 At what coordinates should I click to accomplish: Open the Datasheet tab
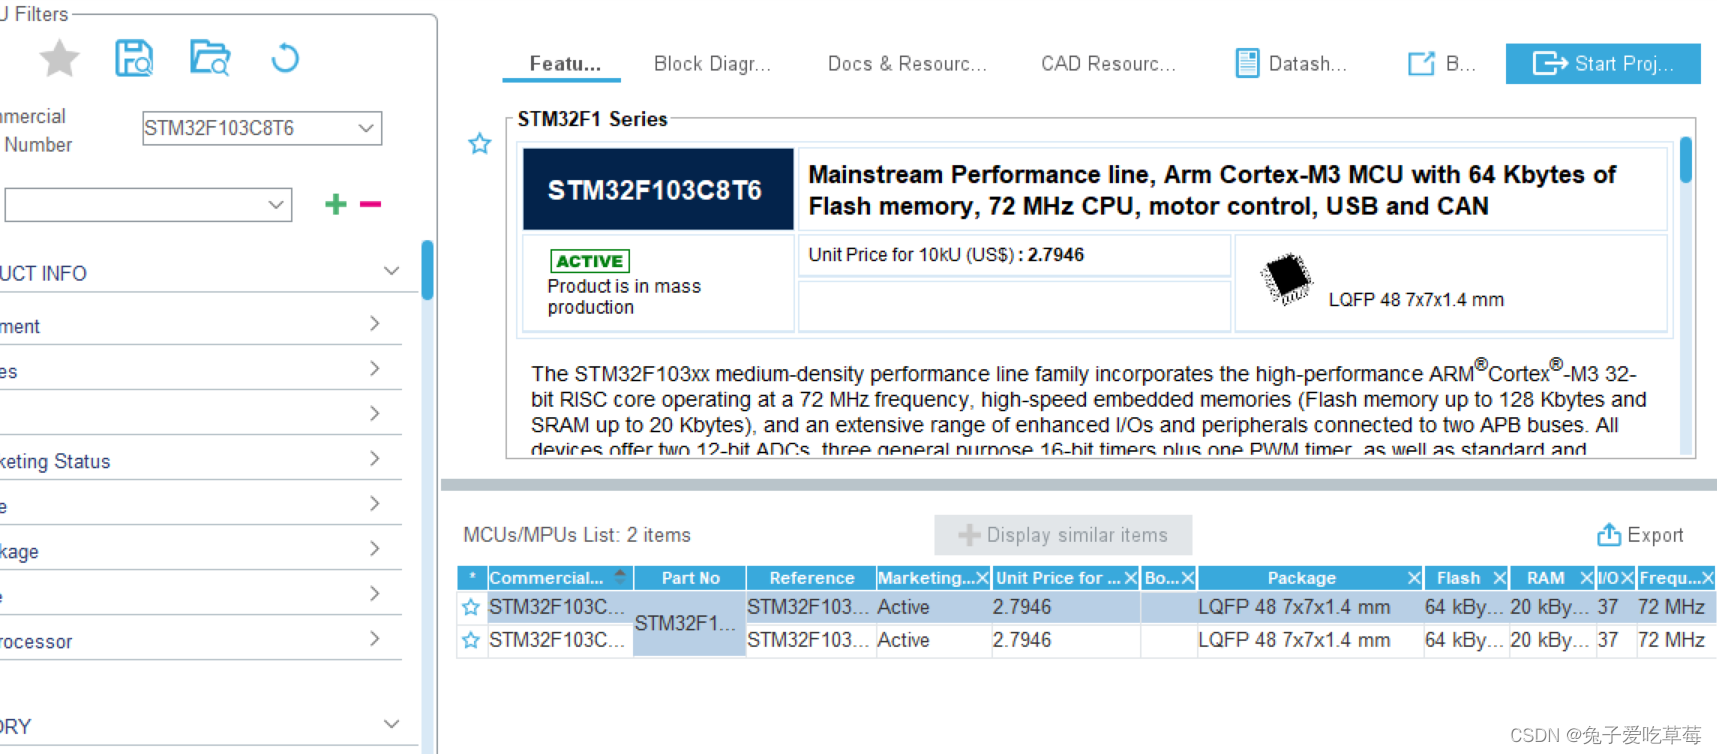[x=1291, y=64]
